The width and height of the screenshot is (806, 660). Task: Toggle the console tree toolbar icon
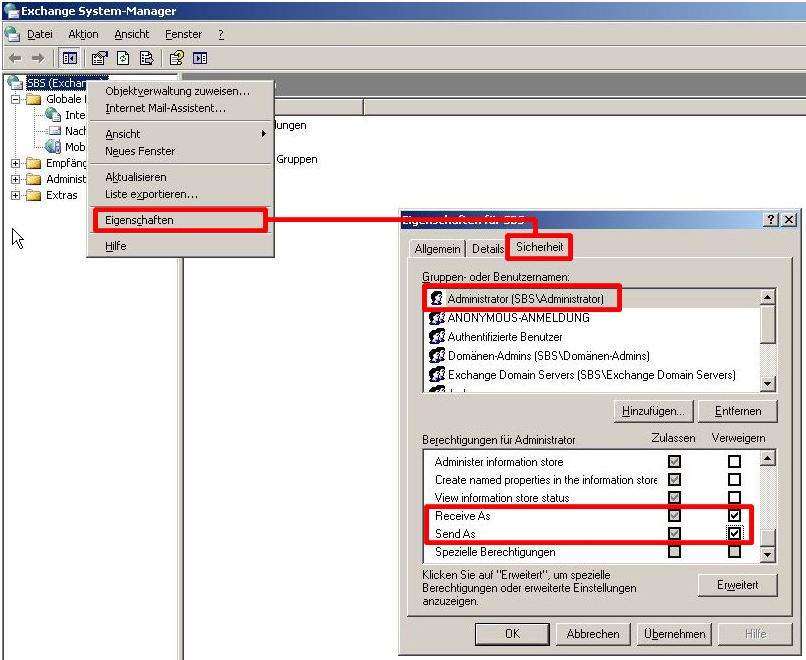(x=70, y=58)
